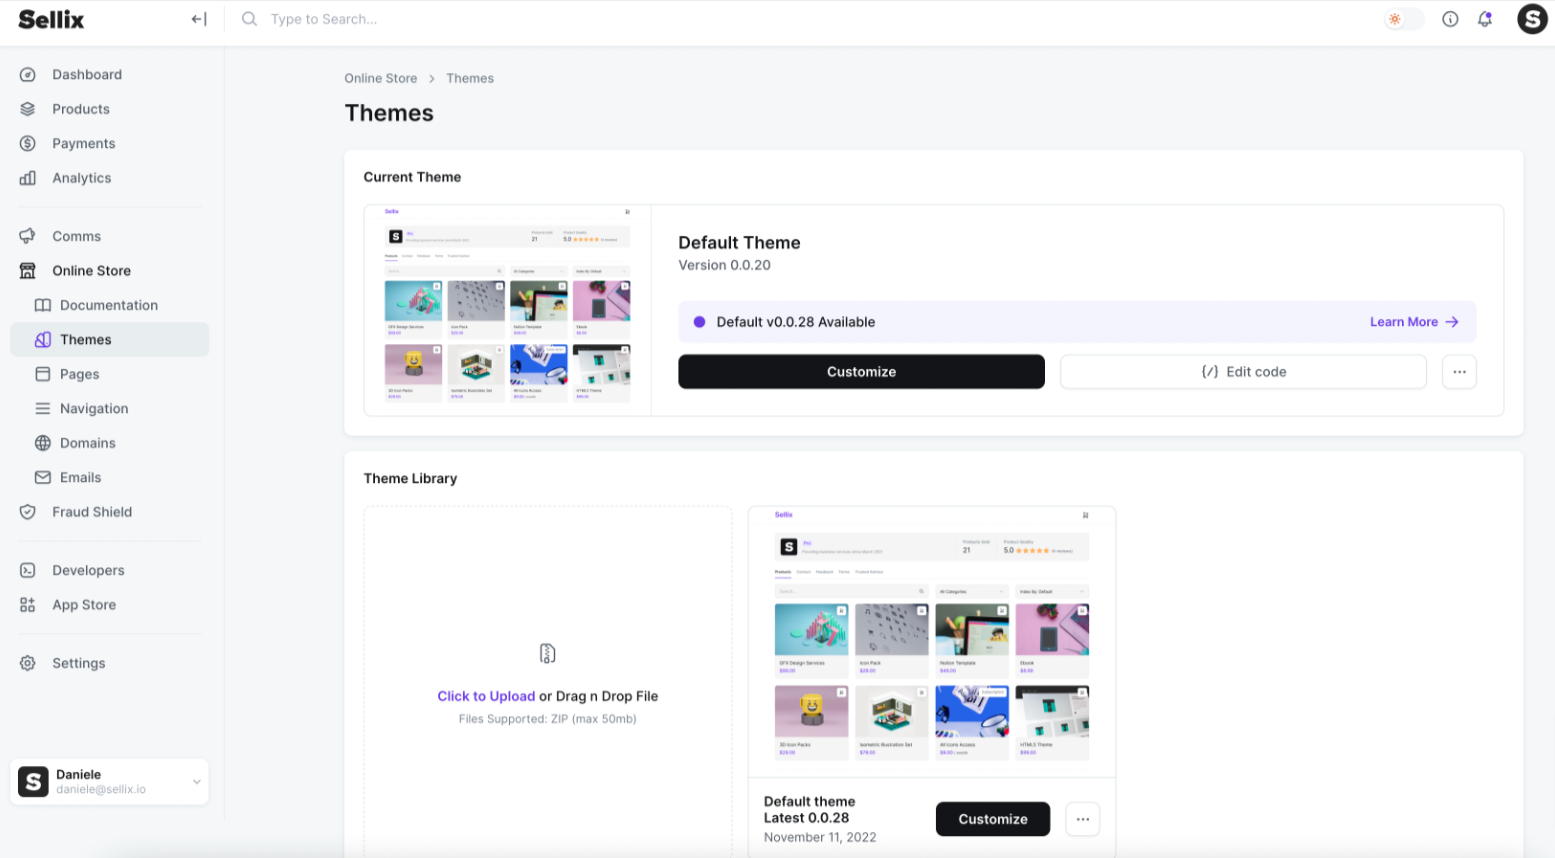This screenshot has height=858, width=1555.
Task: Open Fraud Shield from the sidebar
Action: 92,511
